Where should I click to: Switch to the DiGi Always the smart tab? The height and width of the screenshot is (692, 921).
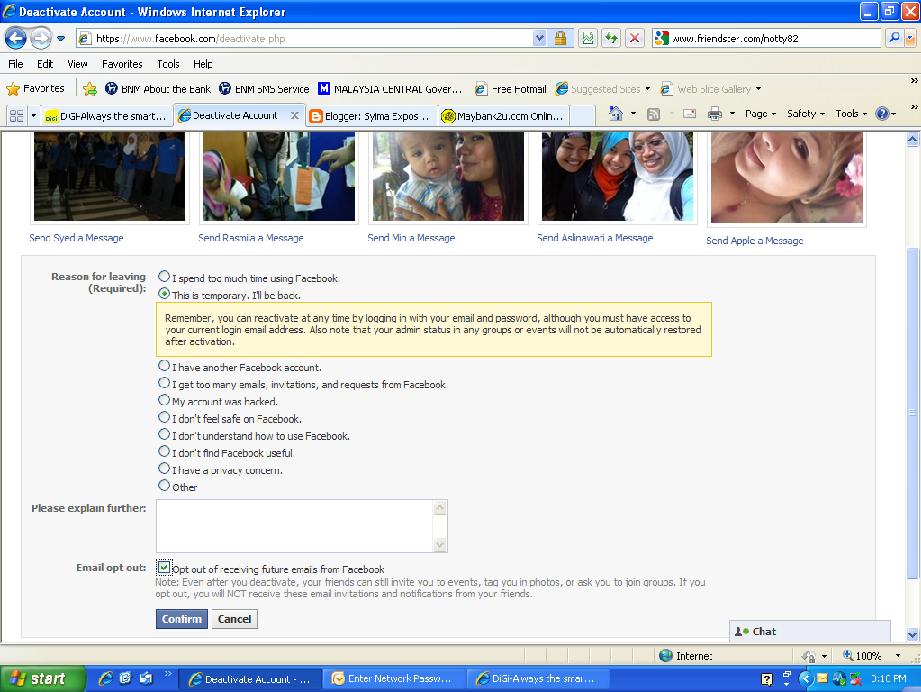[107, 116]
